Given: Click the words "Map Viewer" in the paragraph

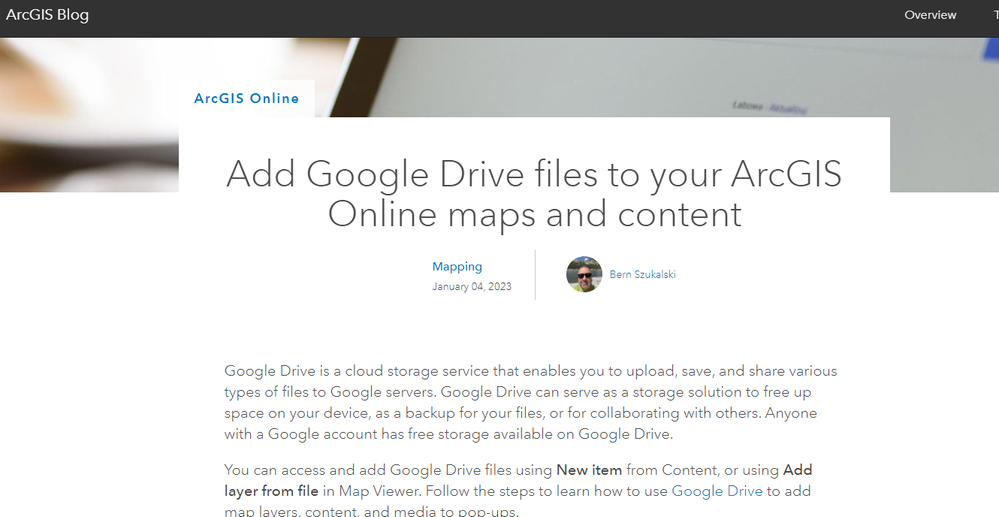Looking at the screenshot, I should 379,490.
